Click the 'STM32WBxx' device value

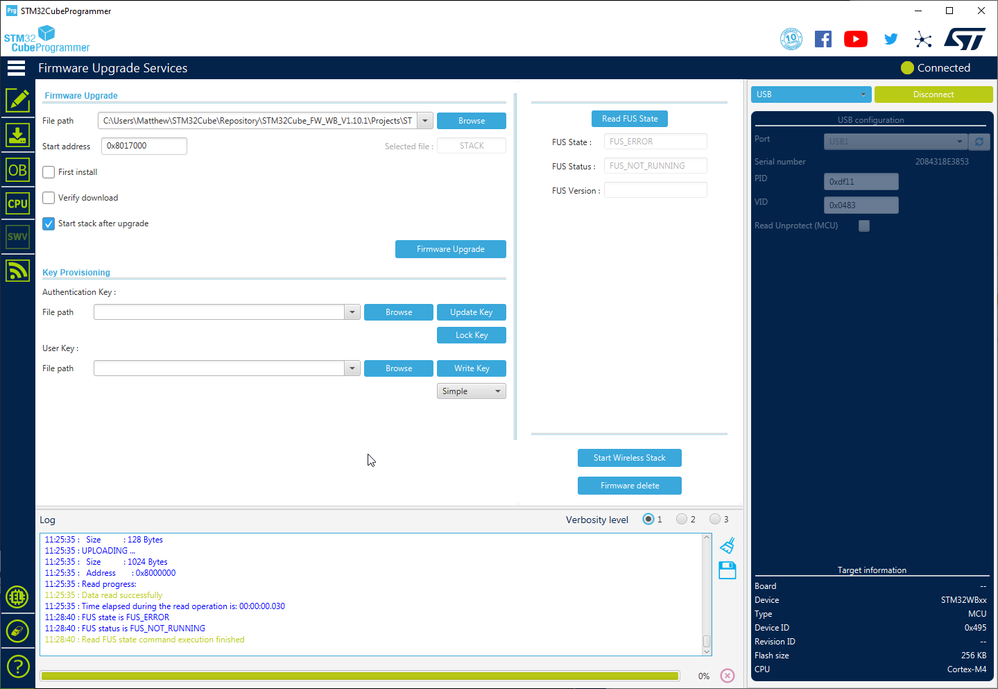tap(964, 600)
